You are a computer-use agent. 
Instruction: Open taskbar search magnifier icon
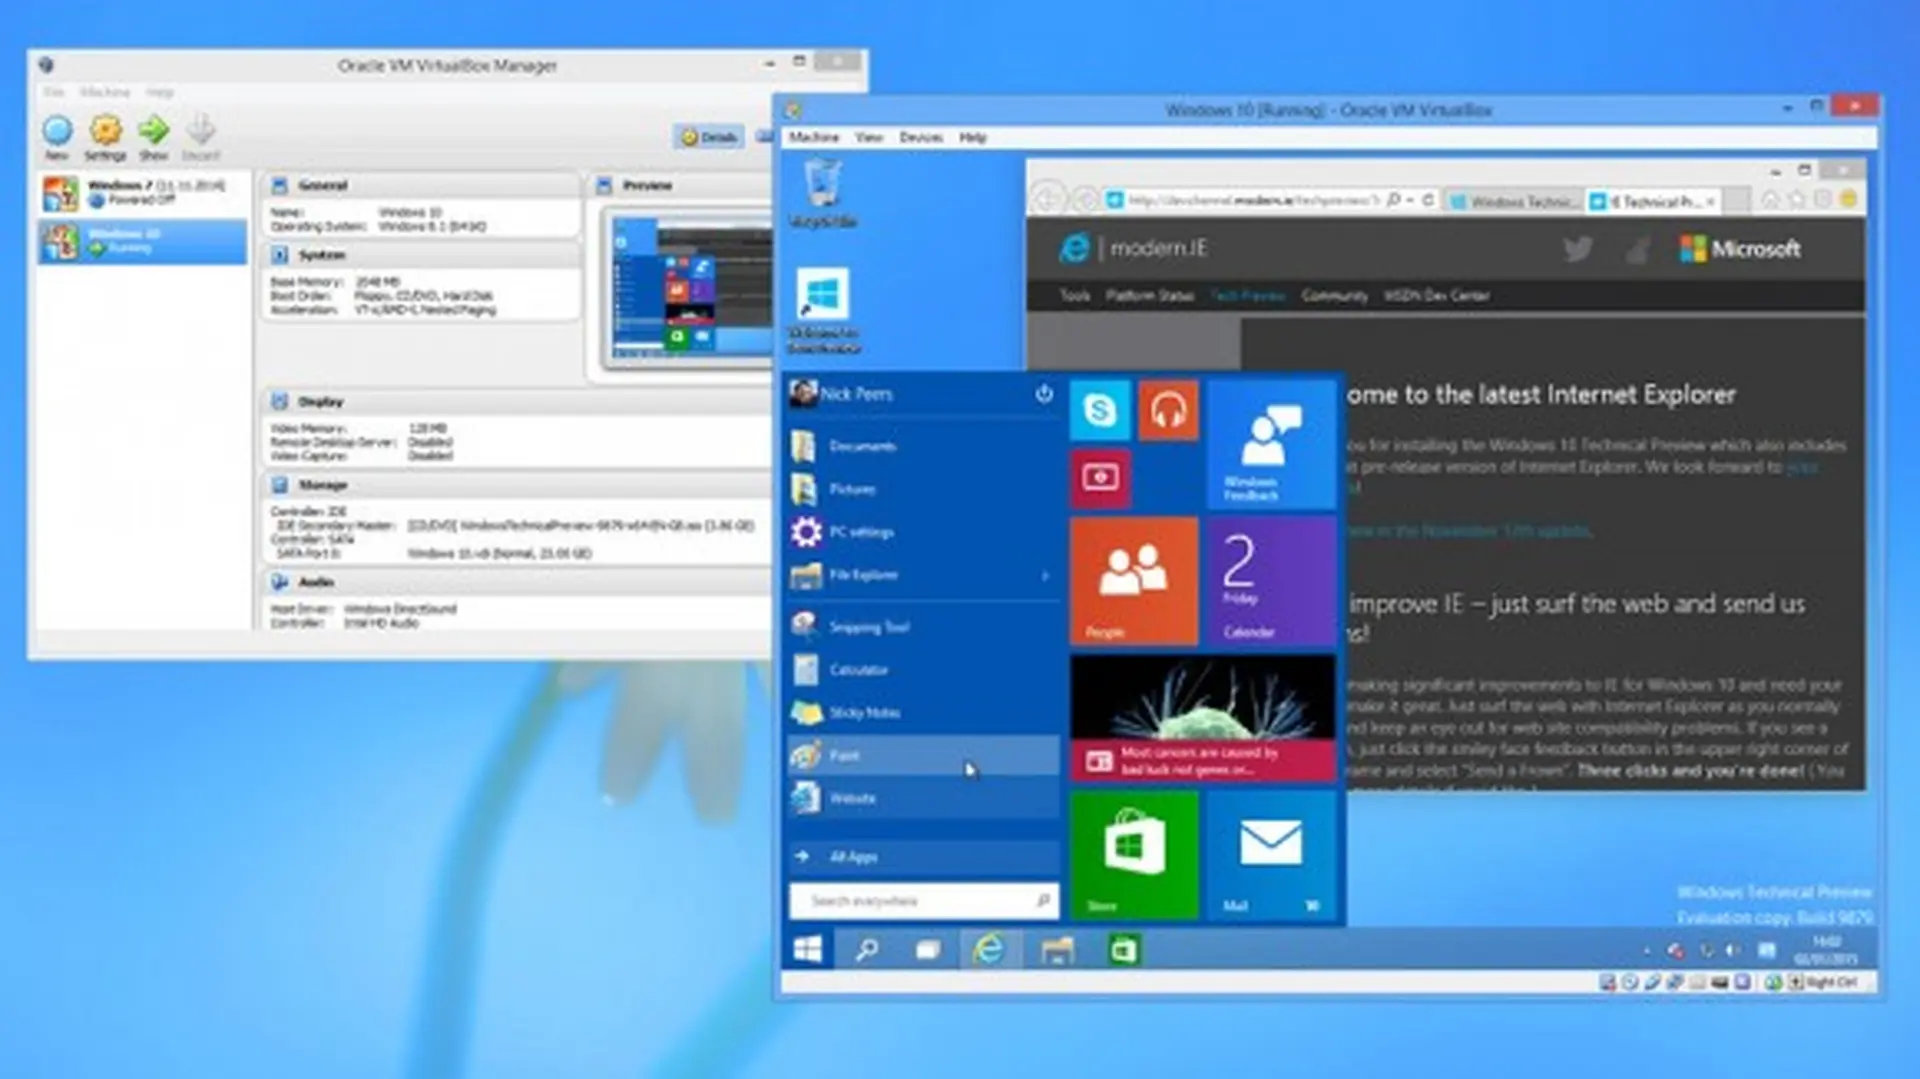click(x=867, y=949)
